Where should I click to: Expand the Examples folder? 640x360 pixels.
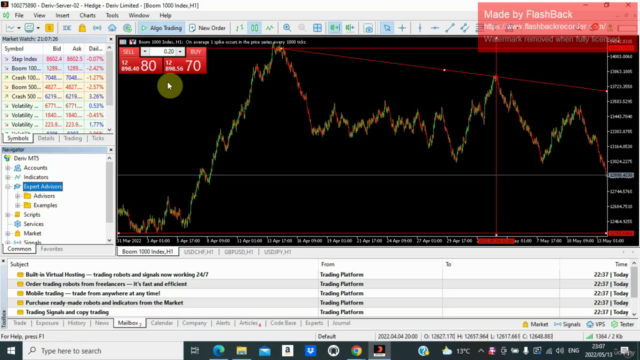(x=18, y=205)
